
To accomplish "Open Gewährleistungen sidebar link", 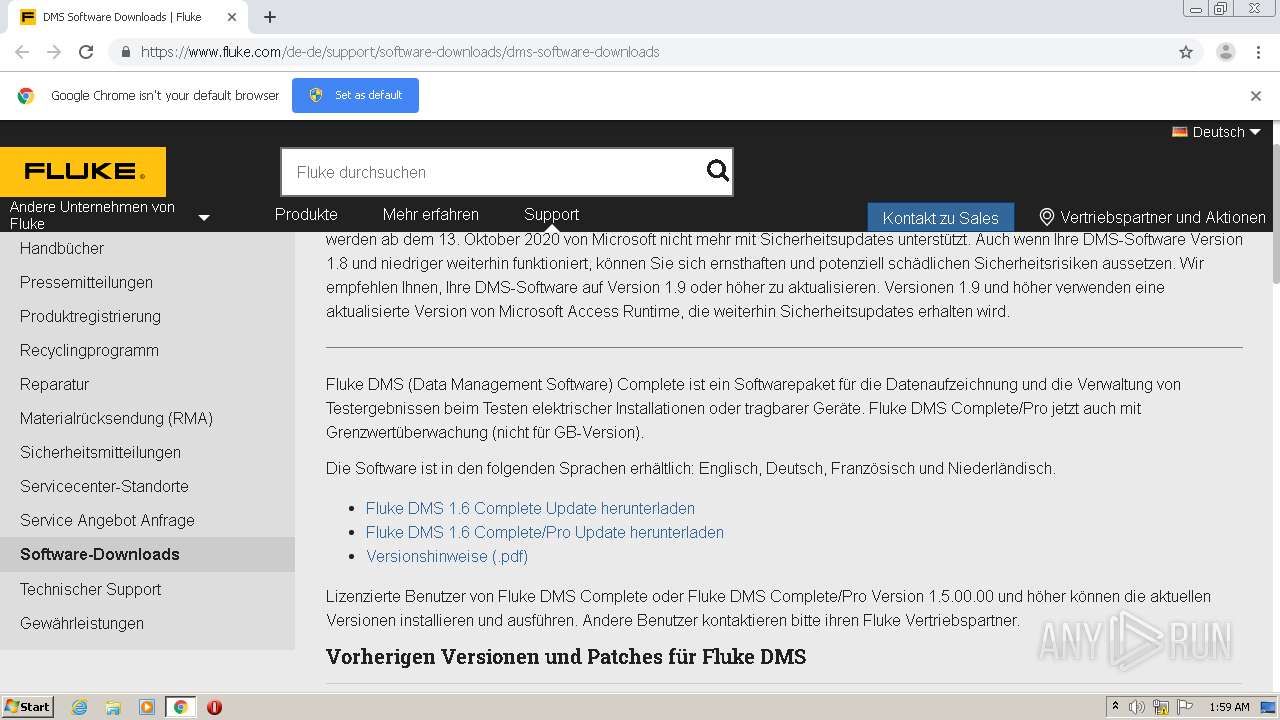I will pos(82,623).
